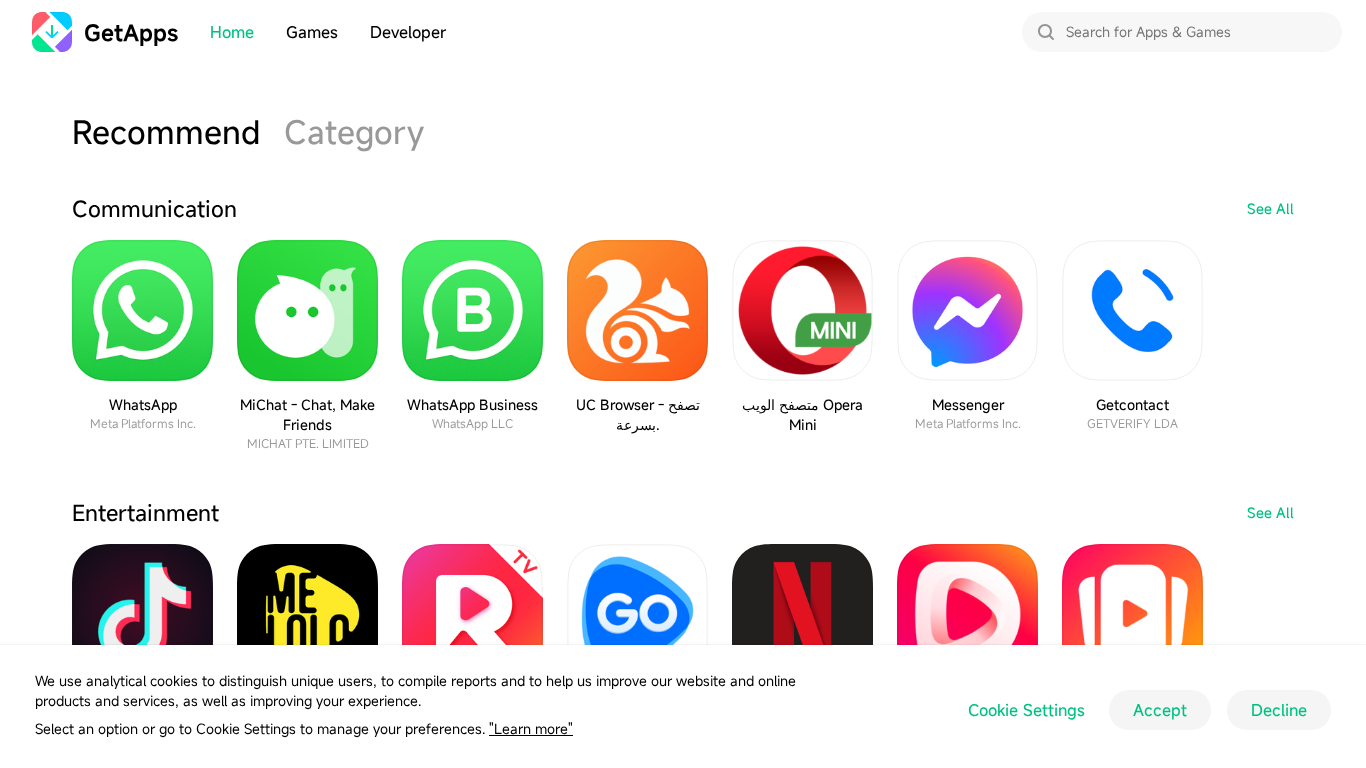Select the WhatsApp Business icon
This screenshot has width=1366, height=768.
click(472, 310)
